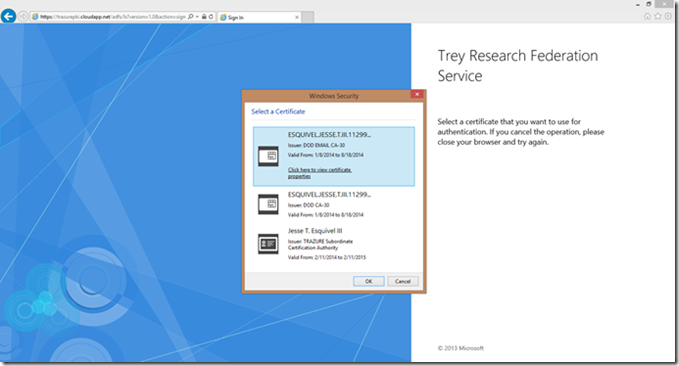Screen dimensions: 679x366
Task: Click the DOD EMAIL CA-30 certificate icon
Action: (268, 156)
